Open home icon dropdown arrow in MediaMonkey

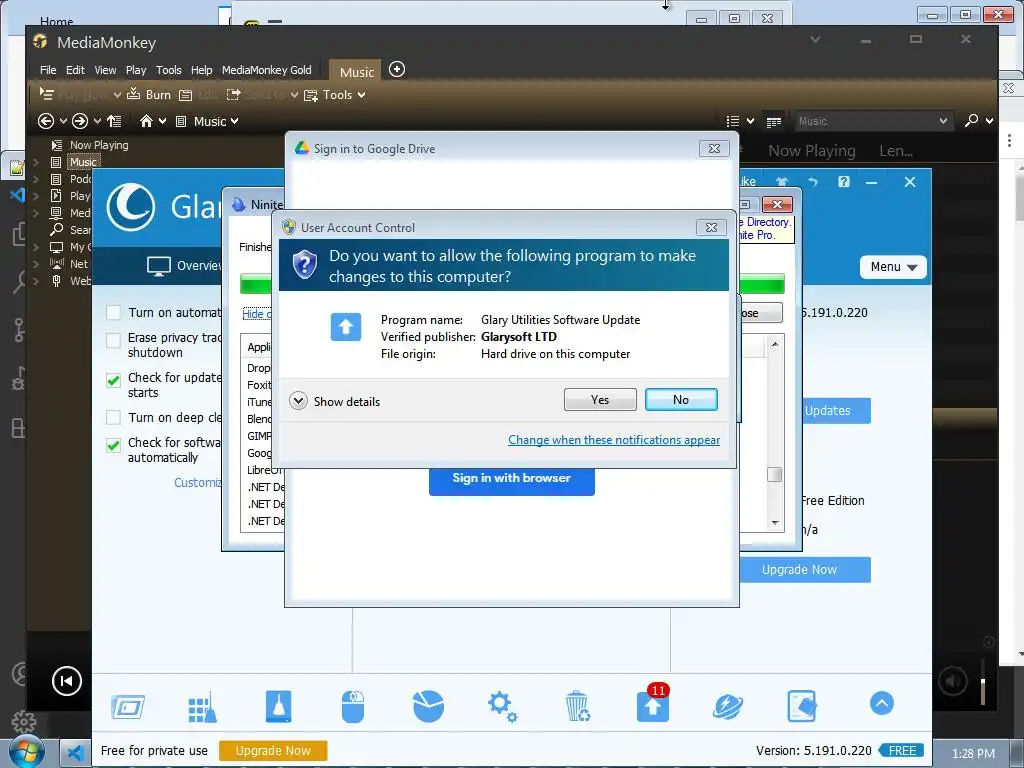pyautogui.click(x=162, y=121)
